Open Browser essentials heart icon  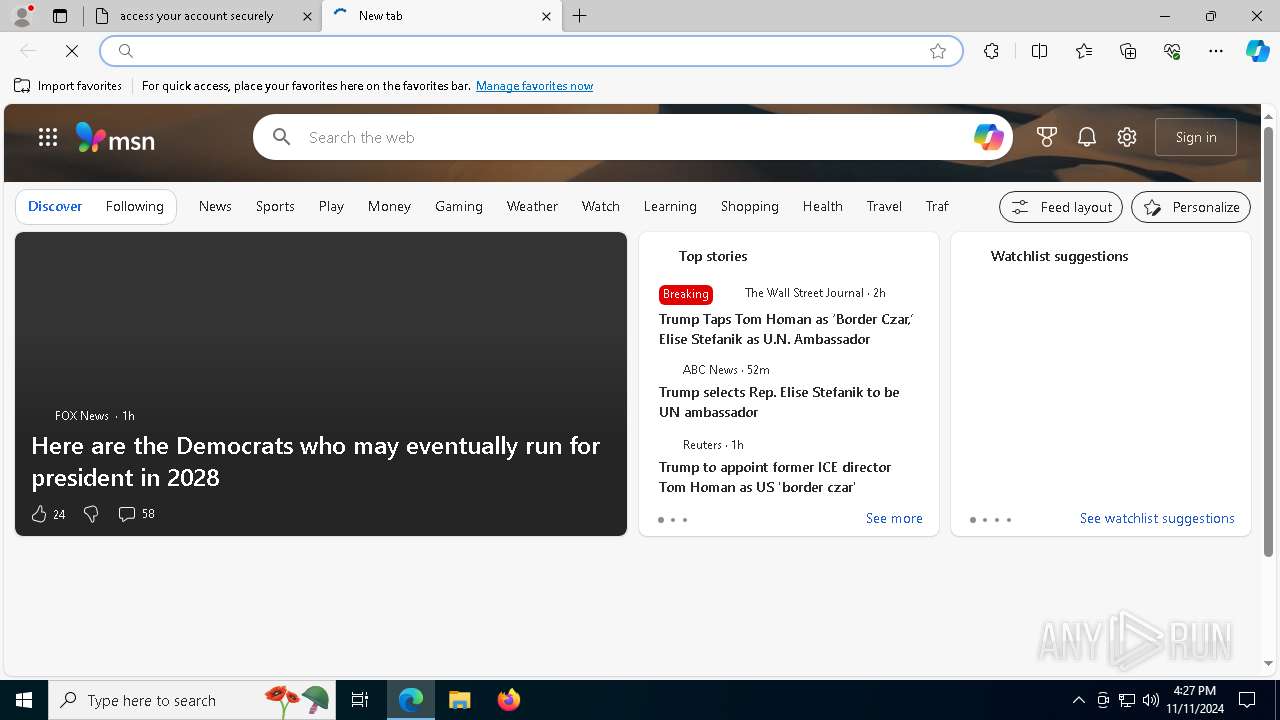1172,51
